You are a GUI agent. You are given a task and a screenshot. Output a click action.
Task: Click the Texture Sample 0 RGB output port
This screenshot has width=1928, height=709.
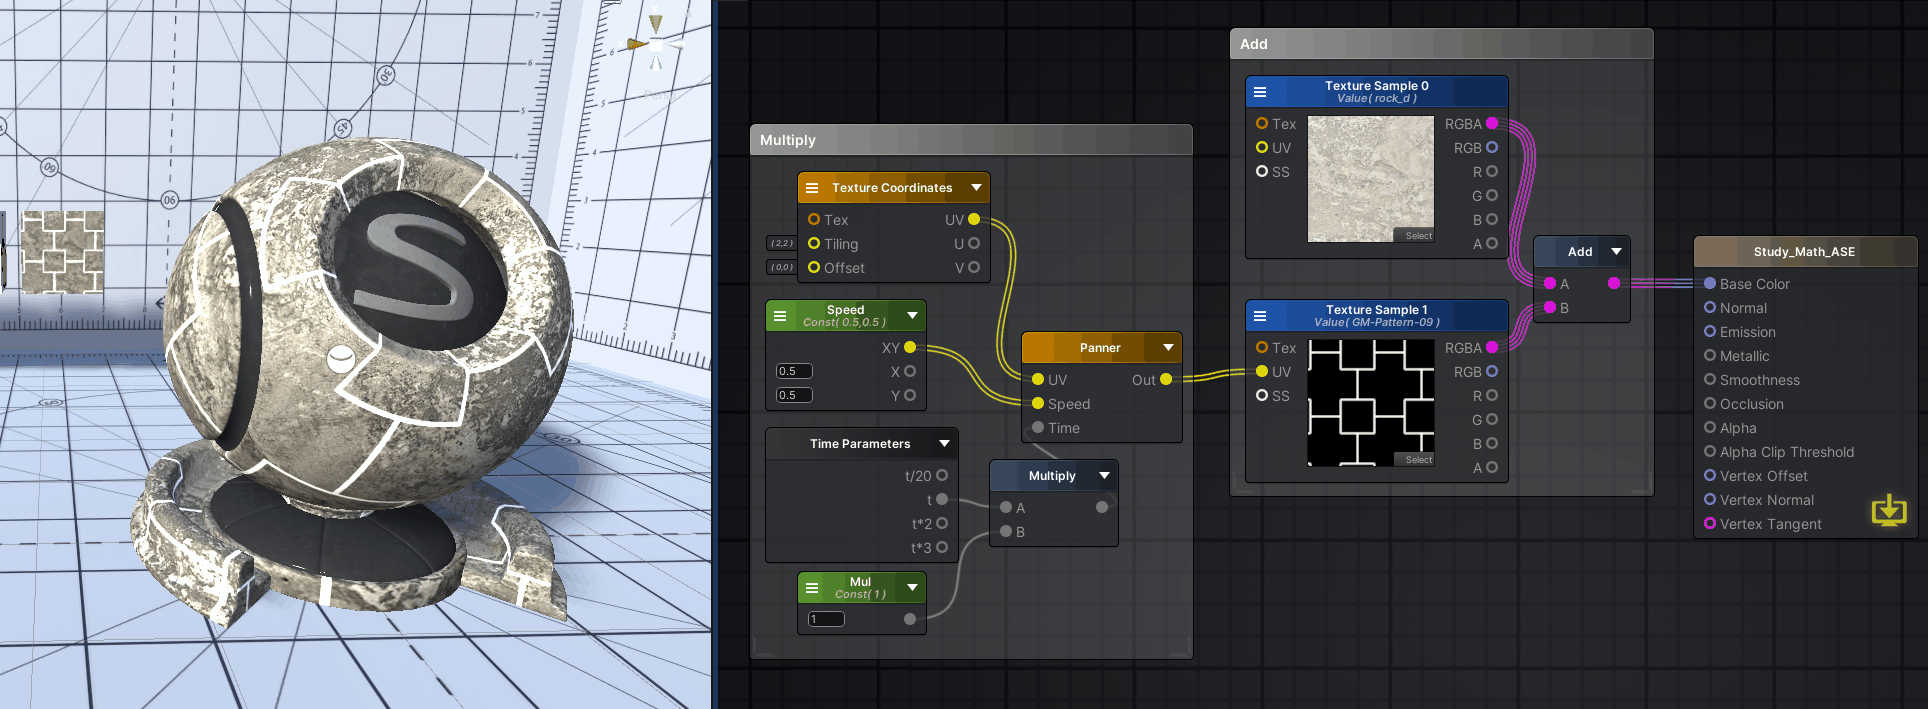[x=1492, y=148]
